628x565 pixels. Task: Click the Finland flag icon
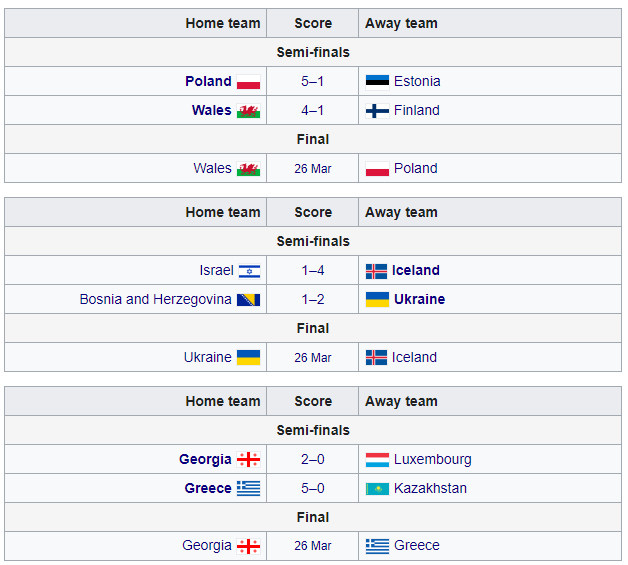[x=377, y=111]
